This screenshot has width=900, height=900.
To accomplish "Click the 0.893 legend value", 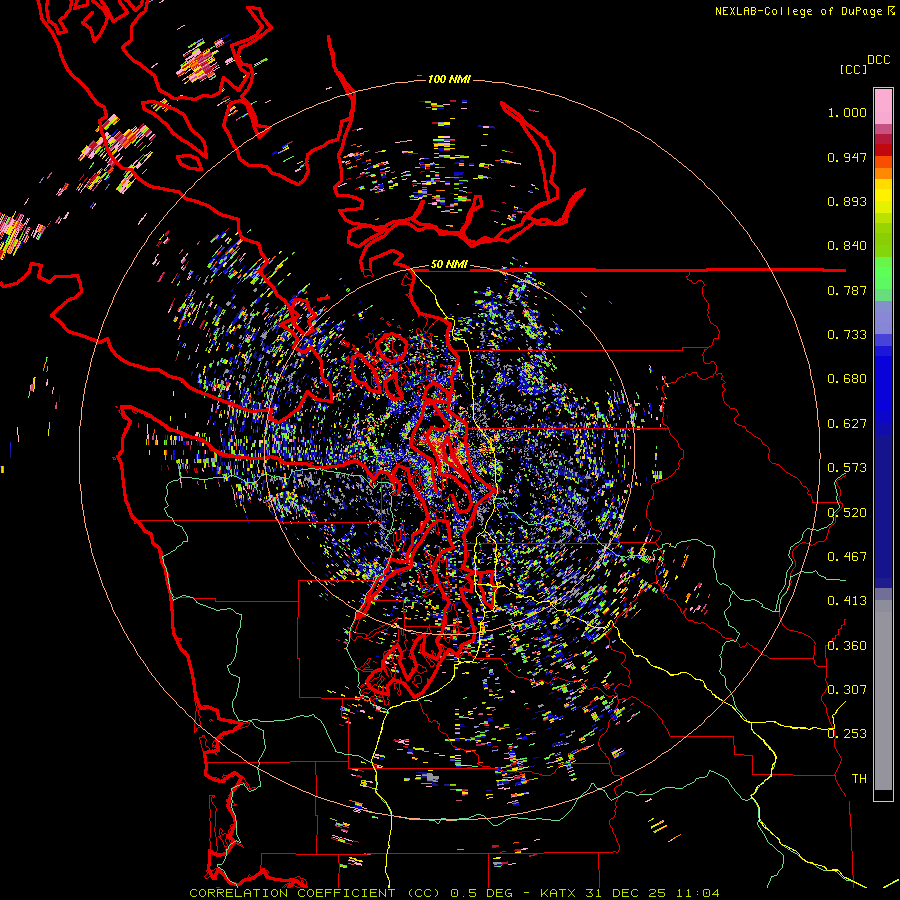I will click(x=847, y=201).
